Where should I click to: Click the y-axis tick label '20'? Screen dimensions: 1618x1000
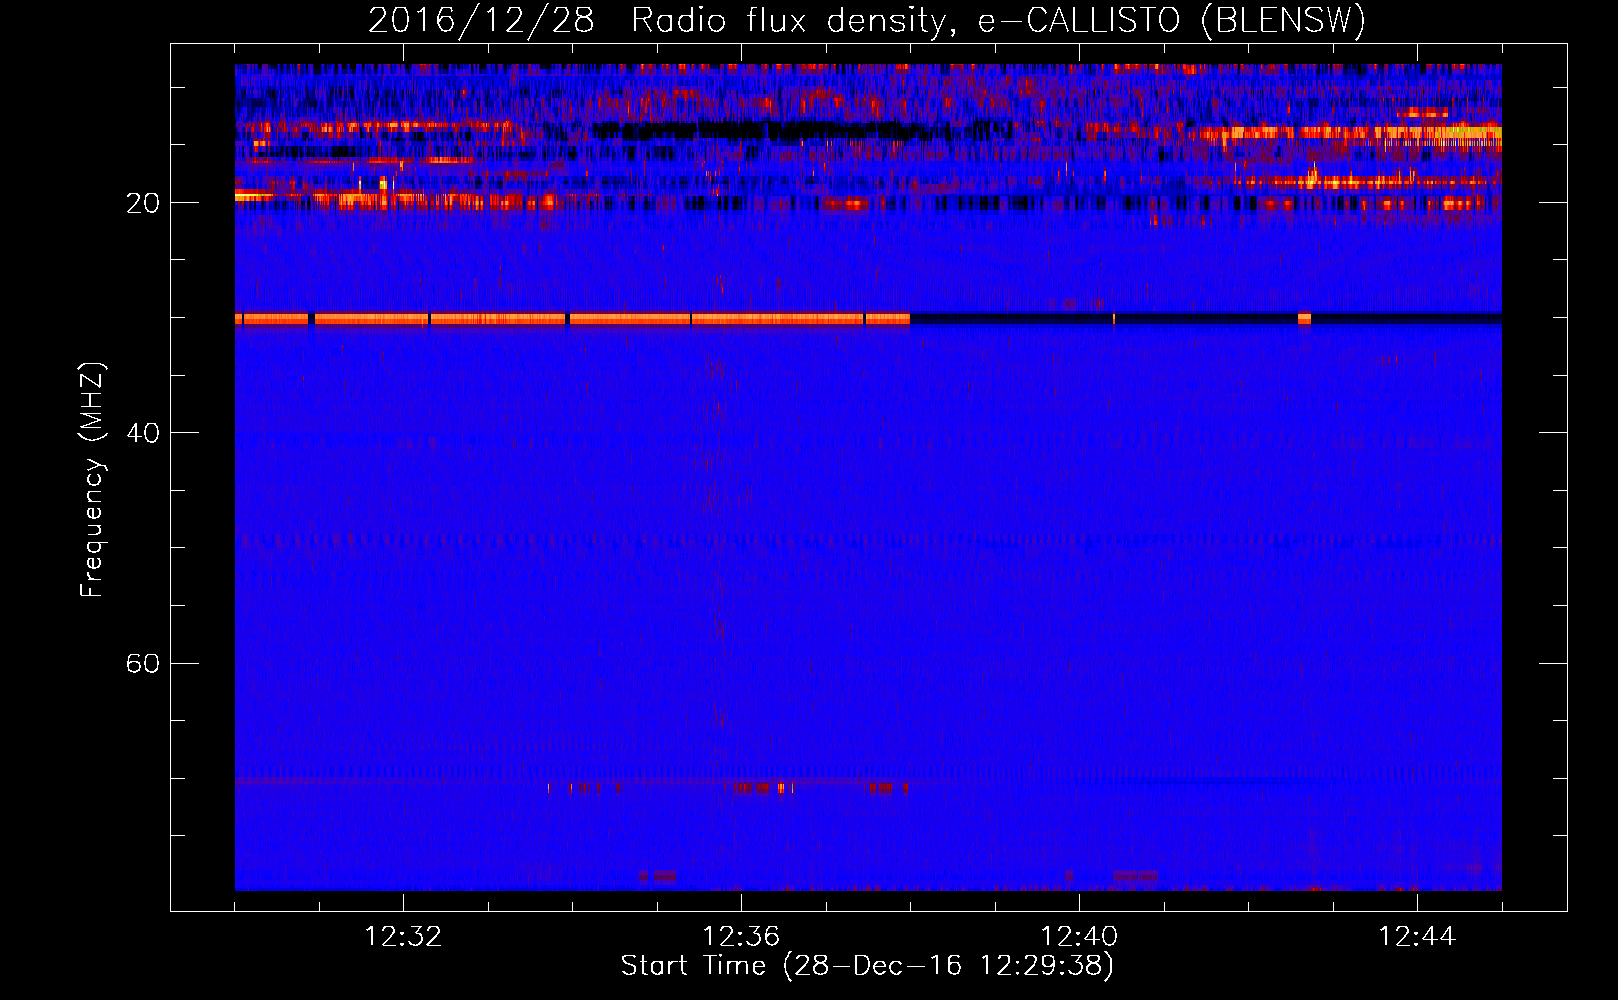click(x=143, y=203)
